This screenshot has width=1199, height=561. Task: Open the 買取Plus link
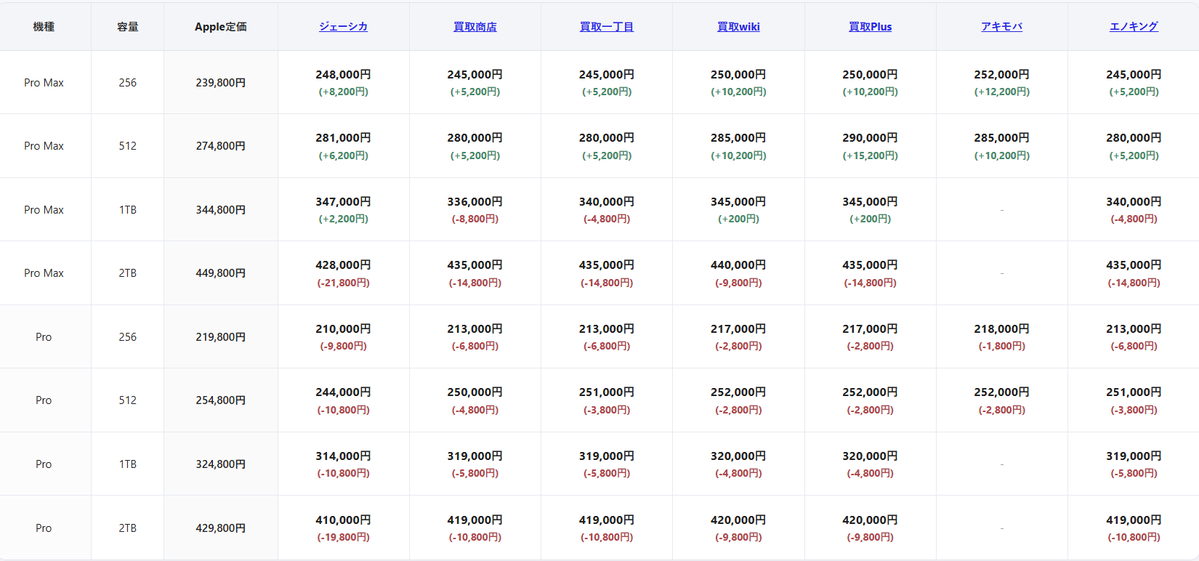(x=869, y=27)
